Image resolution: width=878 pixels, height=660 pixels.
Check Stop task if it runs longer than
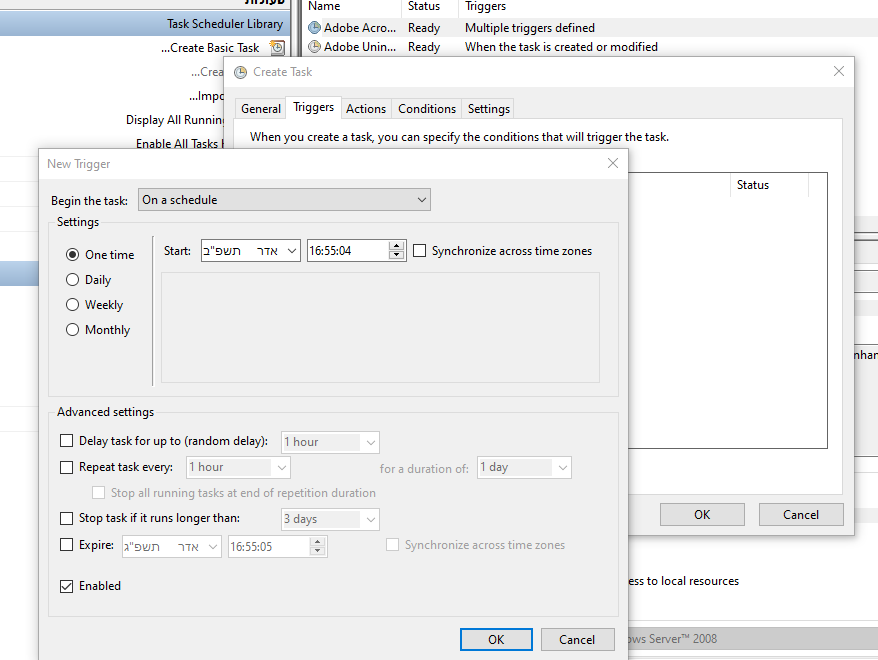tap(66, 518)
